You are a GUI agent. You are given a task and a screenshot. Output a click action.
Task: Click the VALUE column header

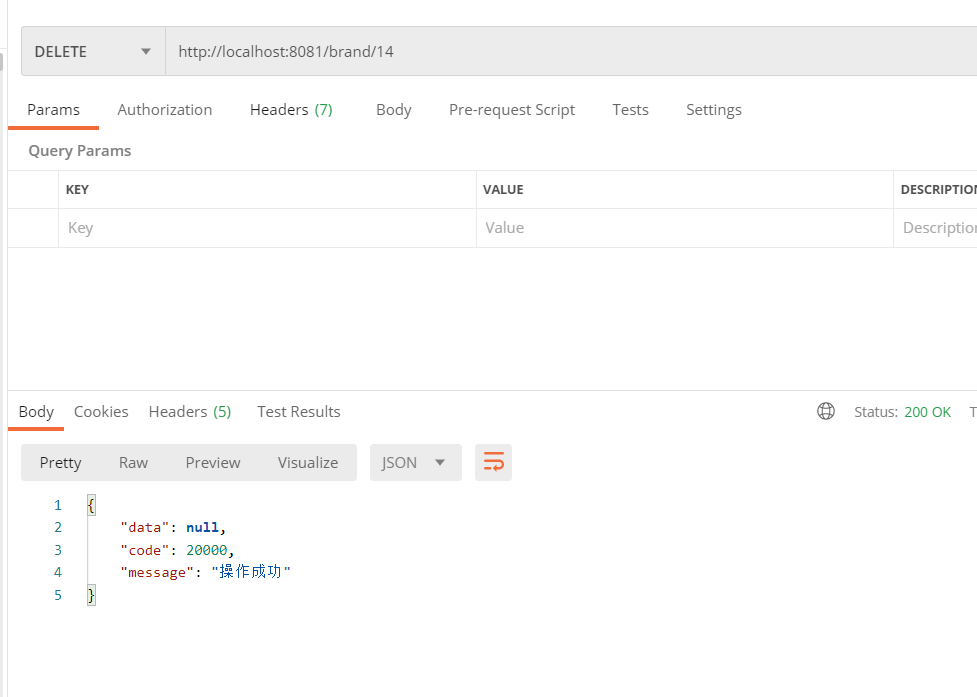[503, 189]
